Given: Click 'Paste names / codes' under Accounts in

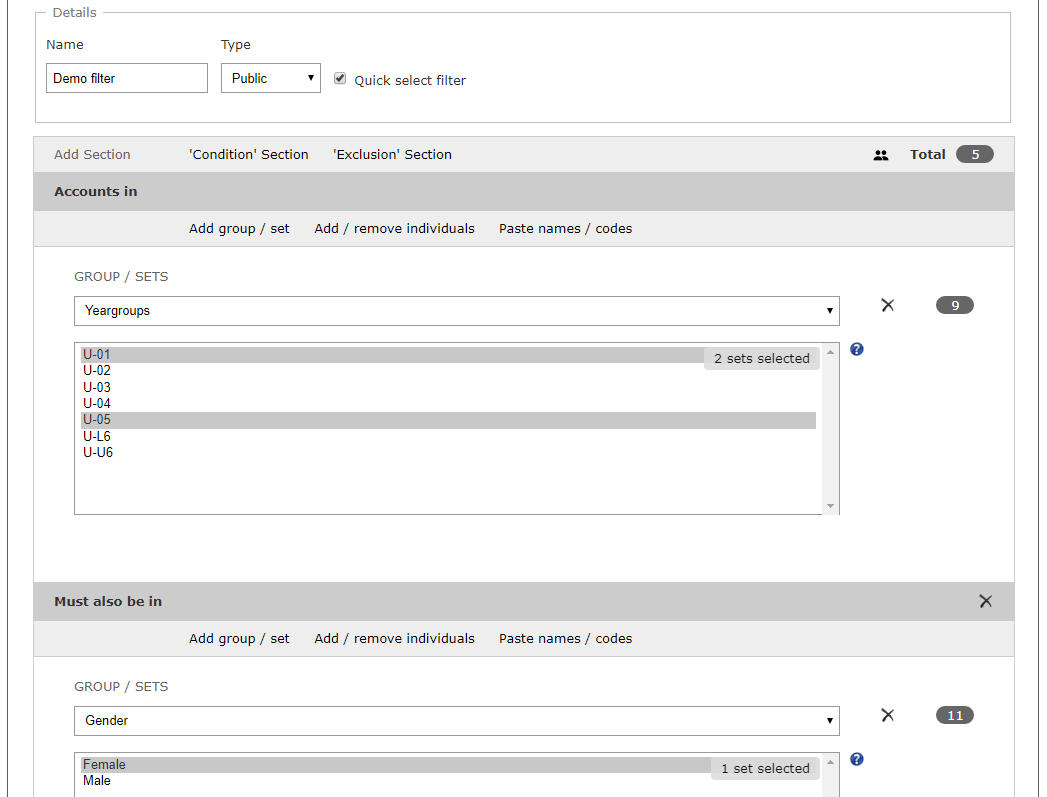Looking at the screenshot, I should pos(566,228).
